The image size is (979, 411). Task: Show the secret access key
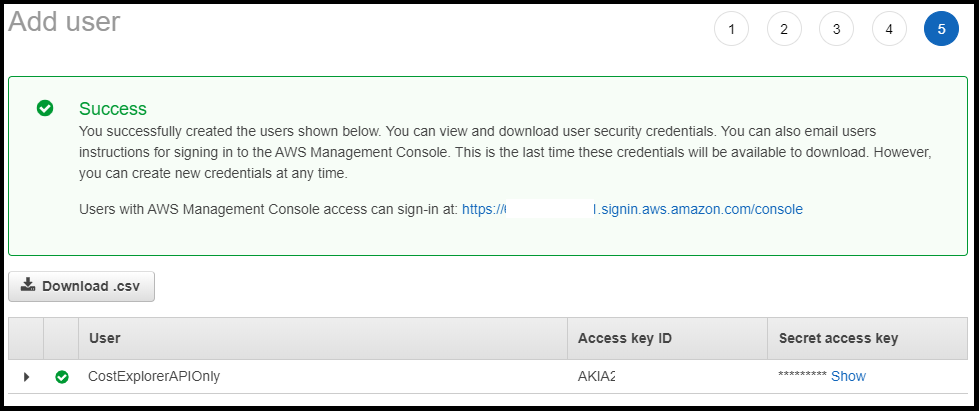(x=848, y=376)
